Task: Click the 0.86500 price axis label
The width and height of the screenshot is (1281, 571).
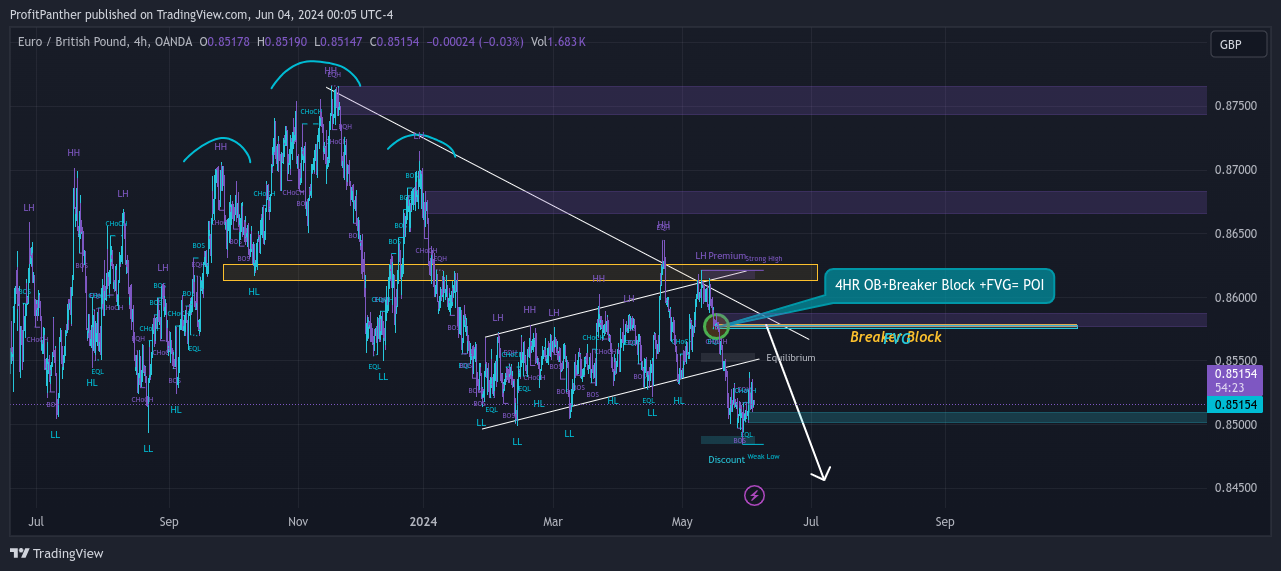Action: [1235, 234]
